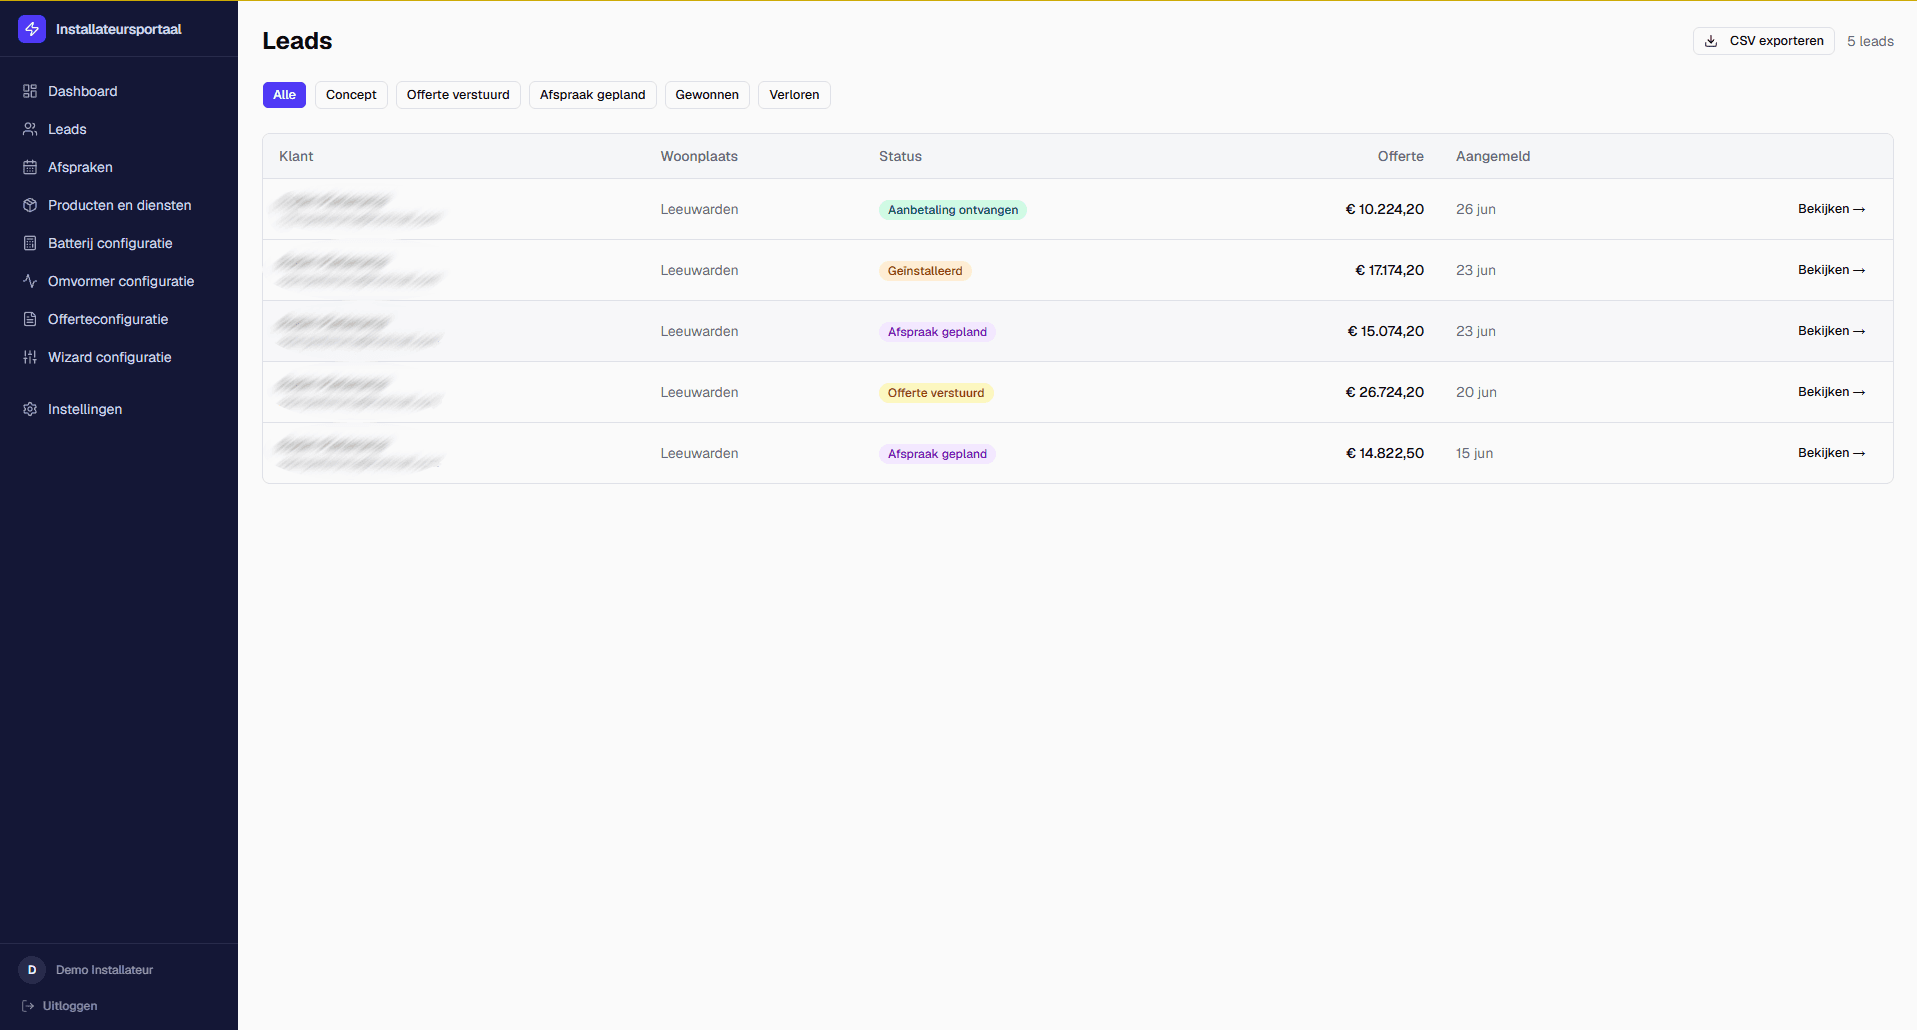This screenshot has height=1030, width=1917.
Task: Click the Batterij configuratie icon
Action: 30,243
